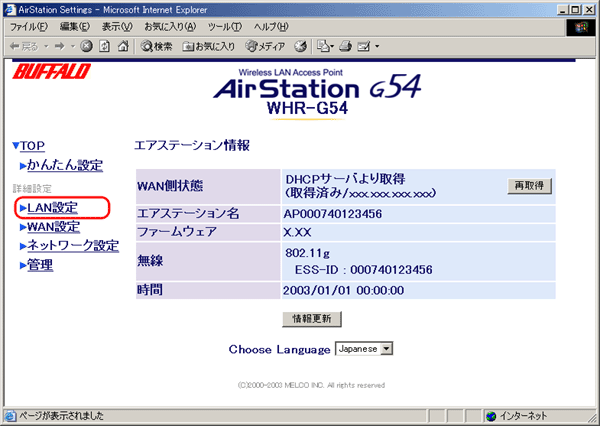Click the BUFFALO logo

(x=52, y=72)
